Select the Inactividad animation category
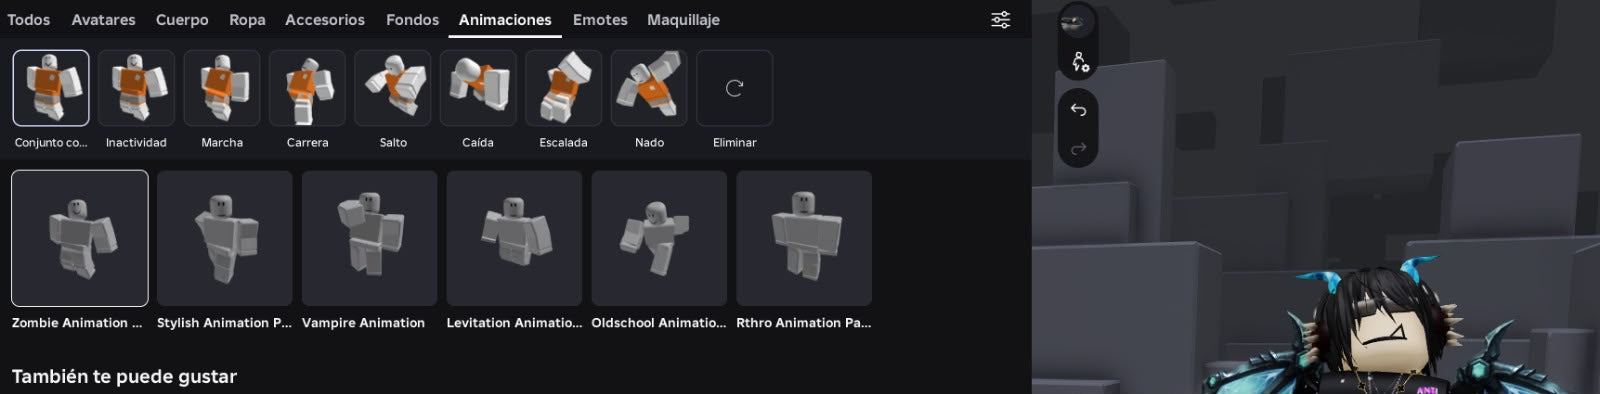1600x394 pixels. click(136, 88)
